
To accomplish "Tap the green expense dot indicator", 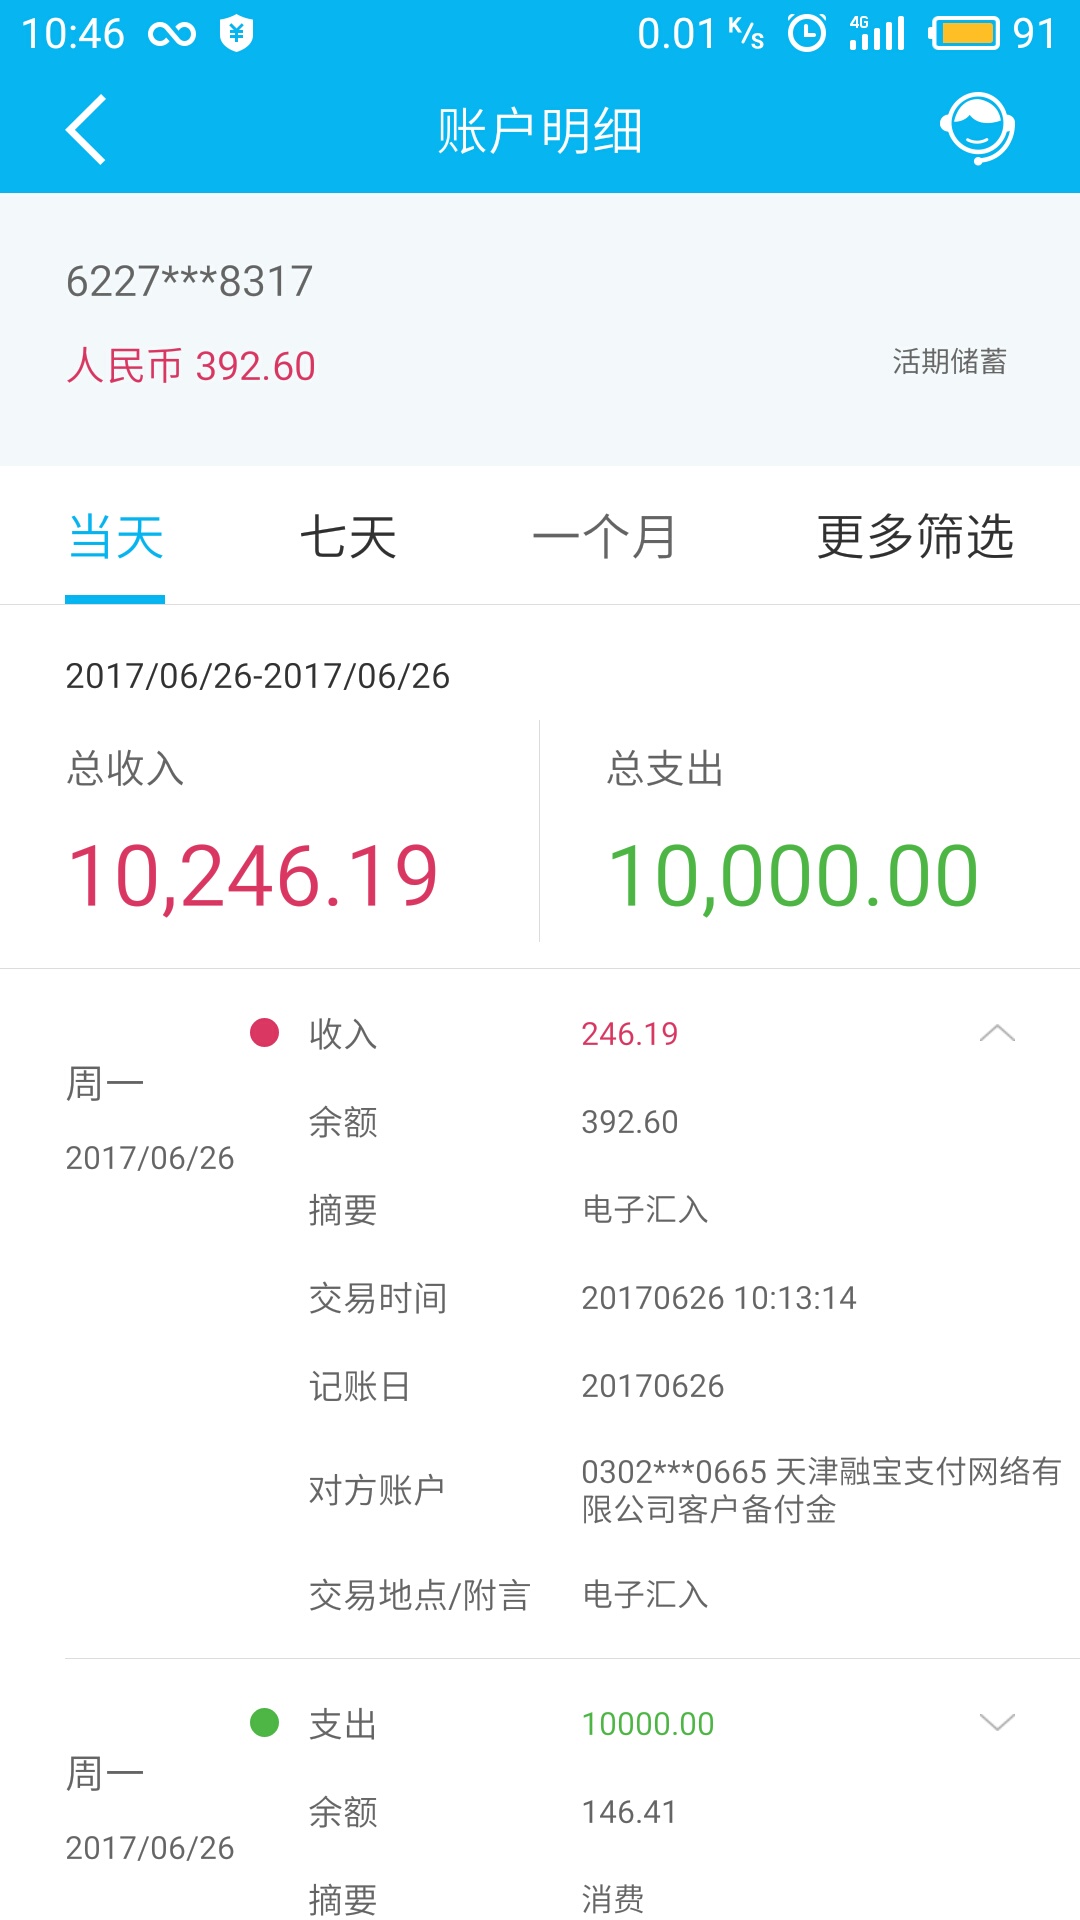I will click(x=264, y=1722).
